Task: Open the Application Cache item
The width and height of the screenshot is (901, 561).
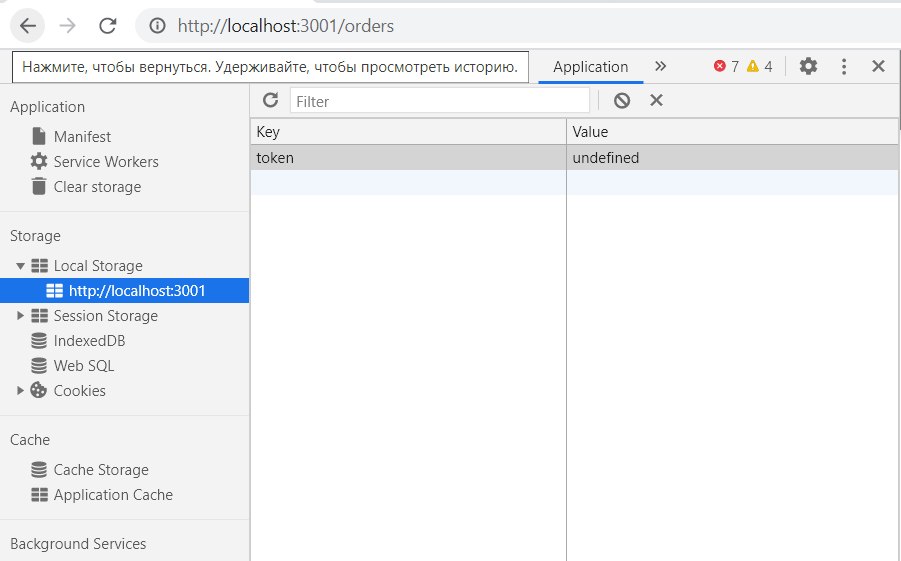Action: tap(113, 495)
